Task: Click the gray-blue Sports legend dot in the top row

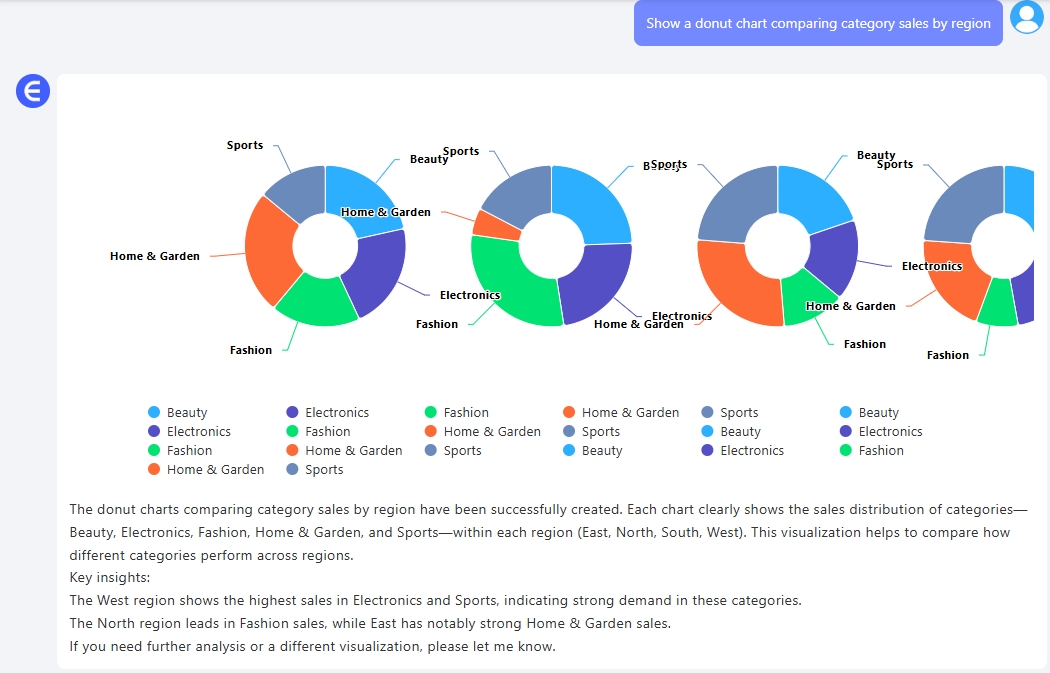Action: (708, 413)
